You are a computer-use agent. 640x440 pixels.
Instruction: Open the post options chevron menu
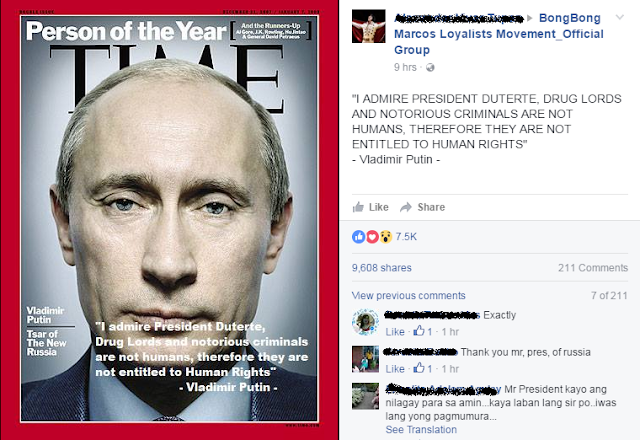pos(620,17)
